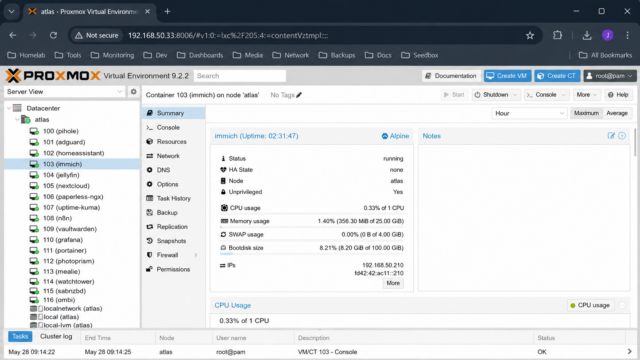Open browser downloads icon
Image resolution: width=640 pixels, height=360 pixels.
point(587,36)
